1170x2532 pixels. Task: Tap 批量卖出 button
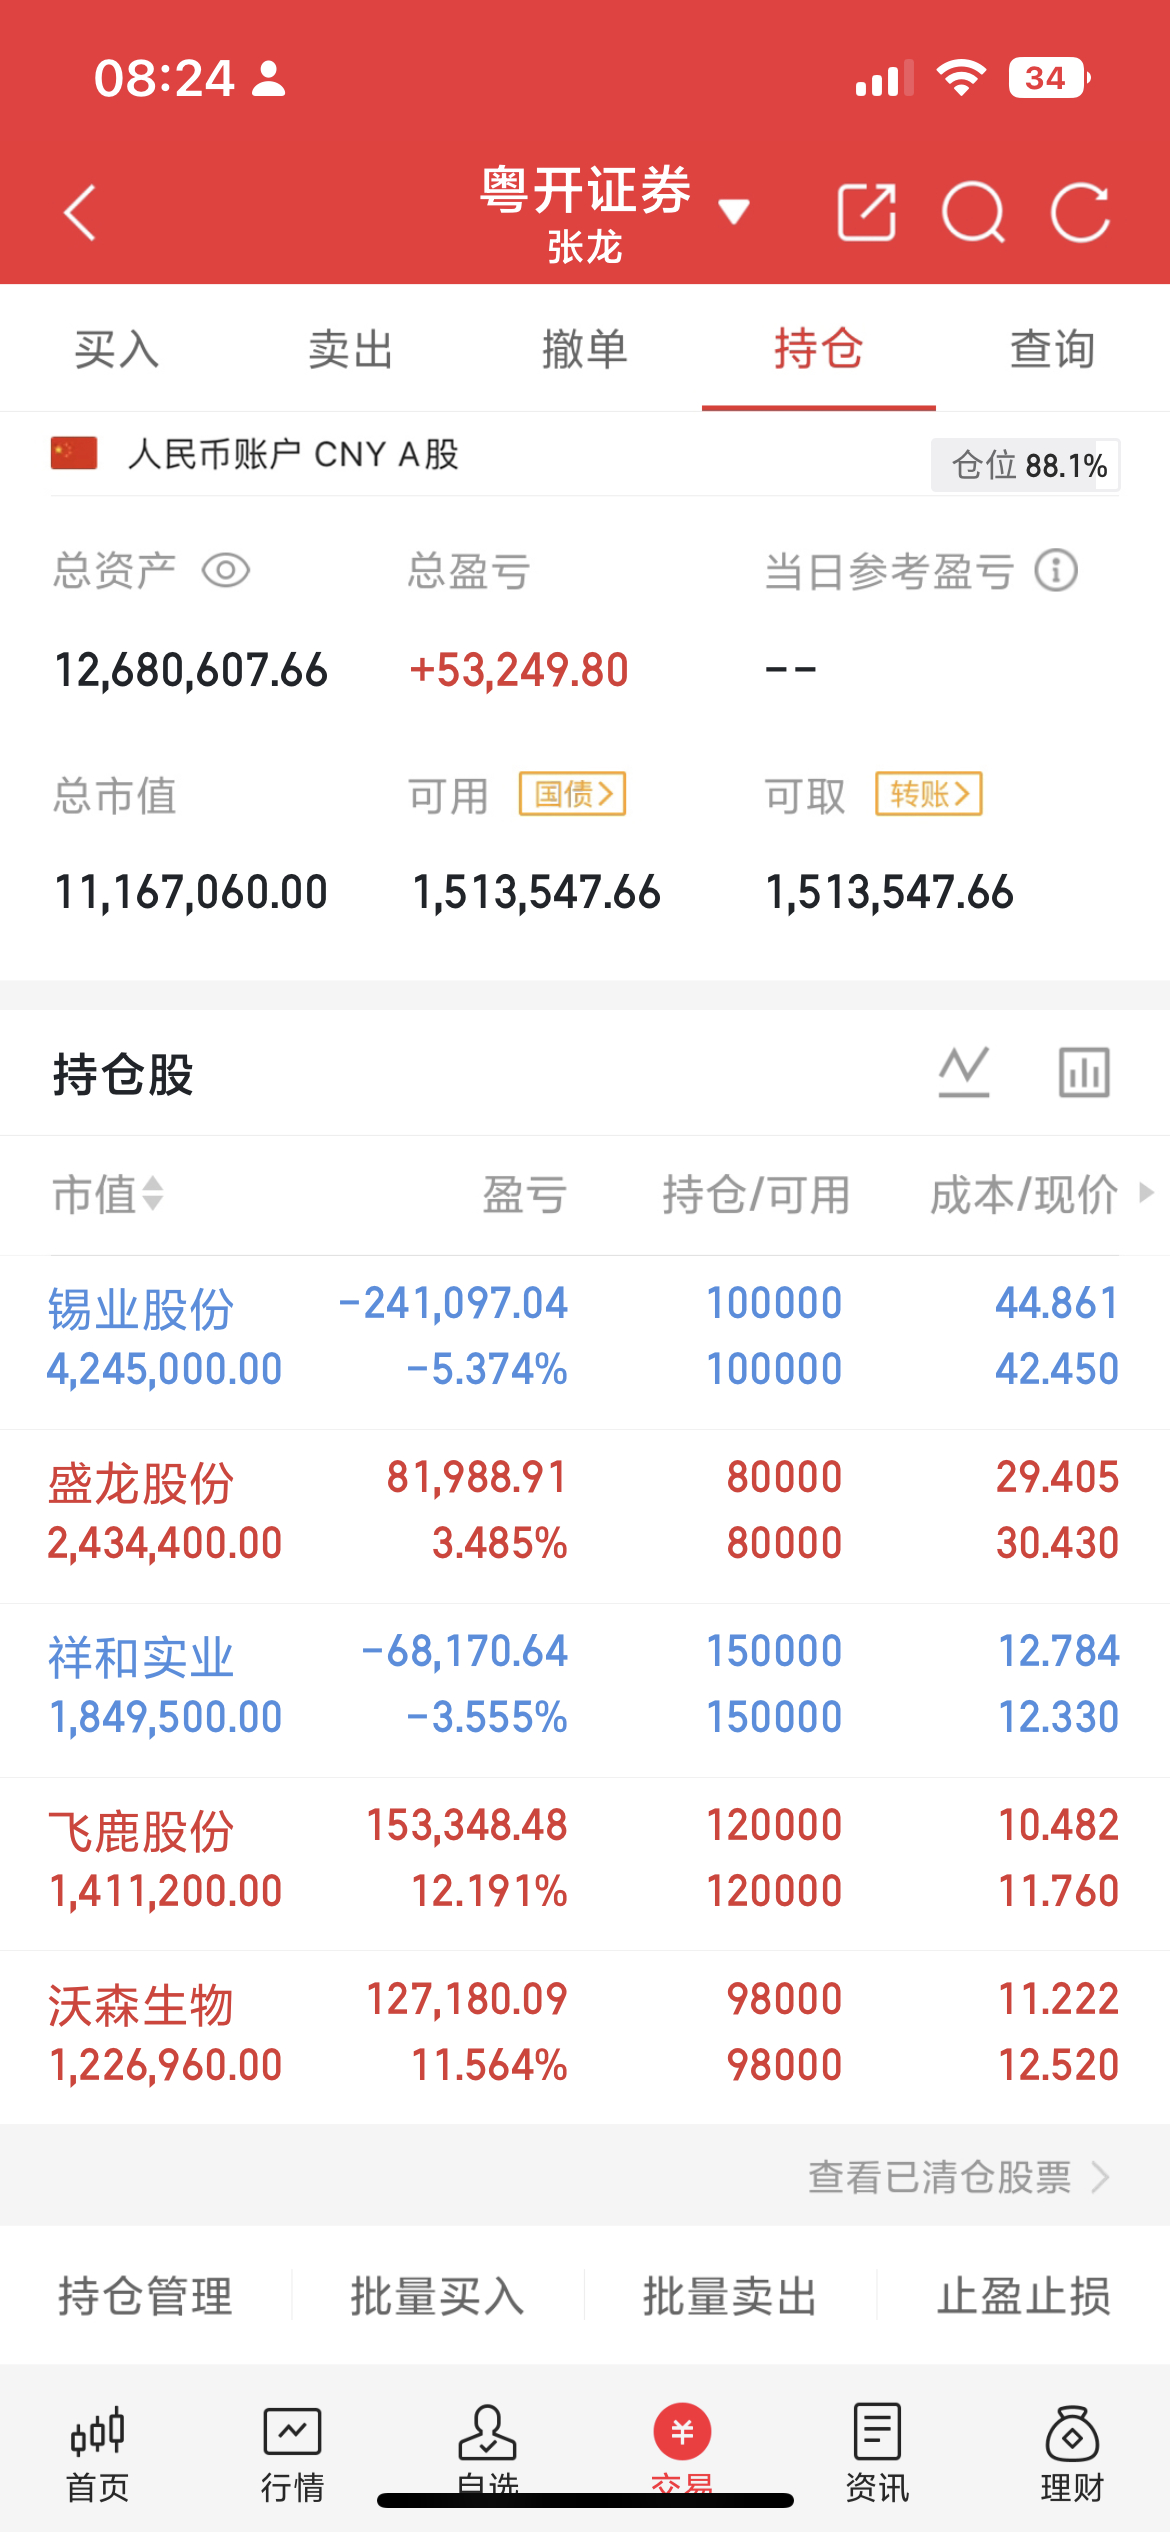(731, 2295)
